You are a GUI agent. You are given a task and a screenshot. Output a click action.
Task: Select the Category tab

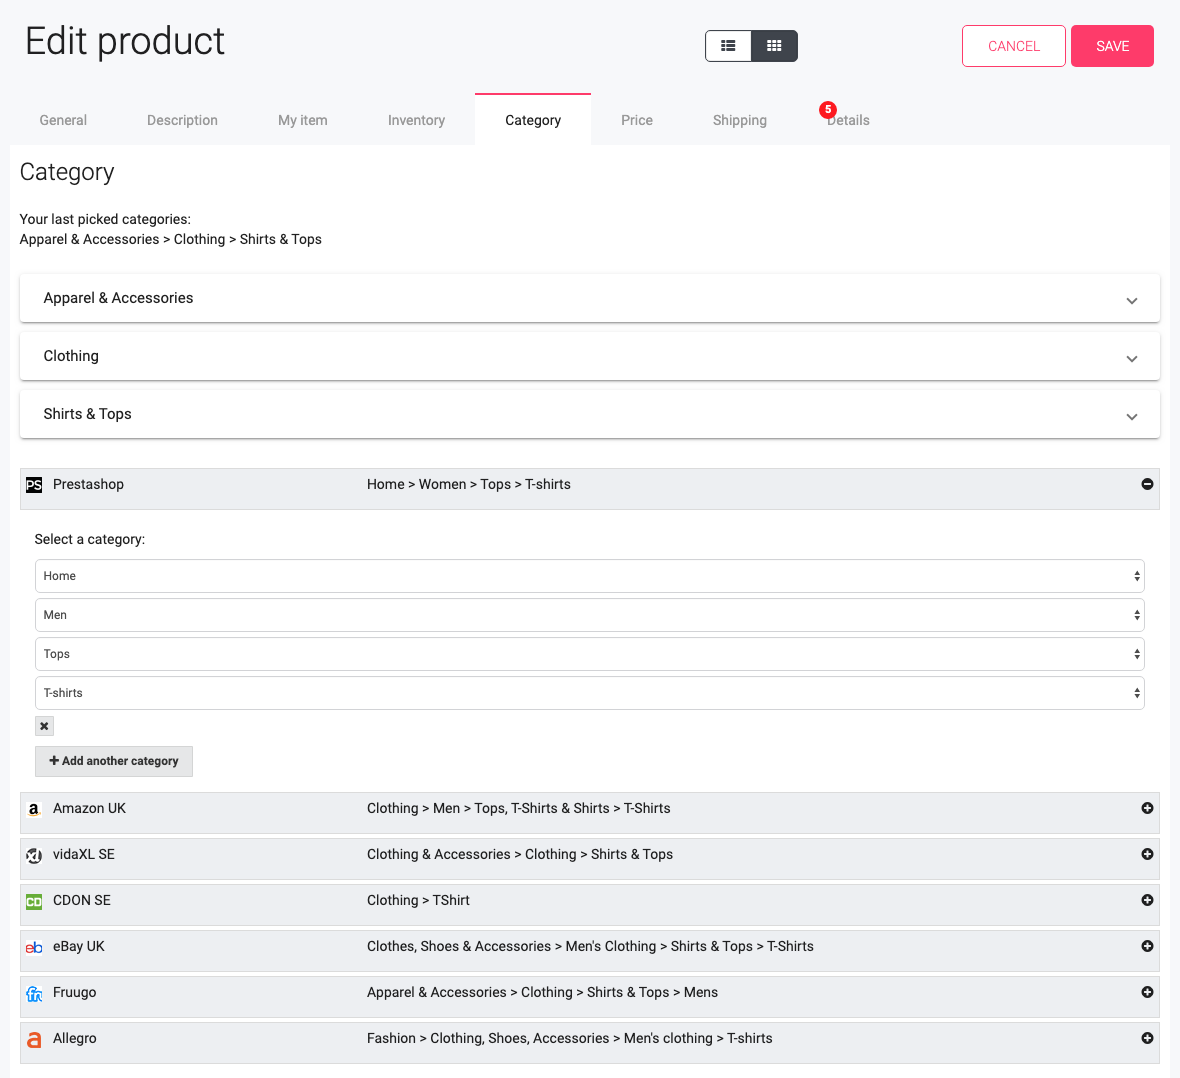(533, 120)
